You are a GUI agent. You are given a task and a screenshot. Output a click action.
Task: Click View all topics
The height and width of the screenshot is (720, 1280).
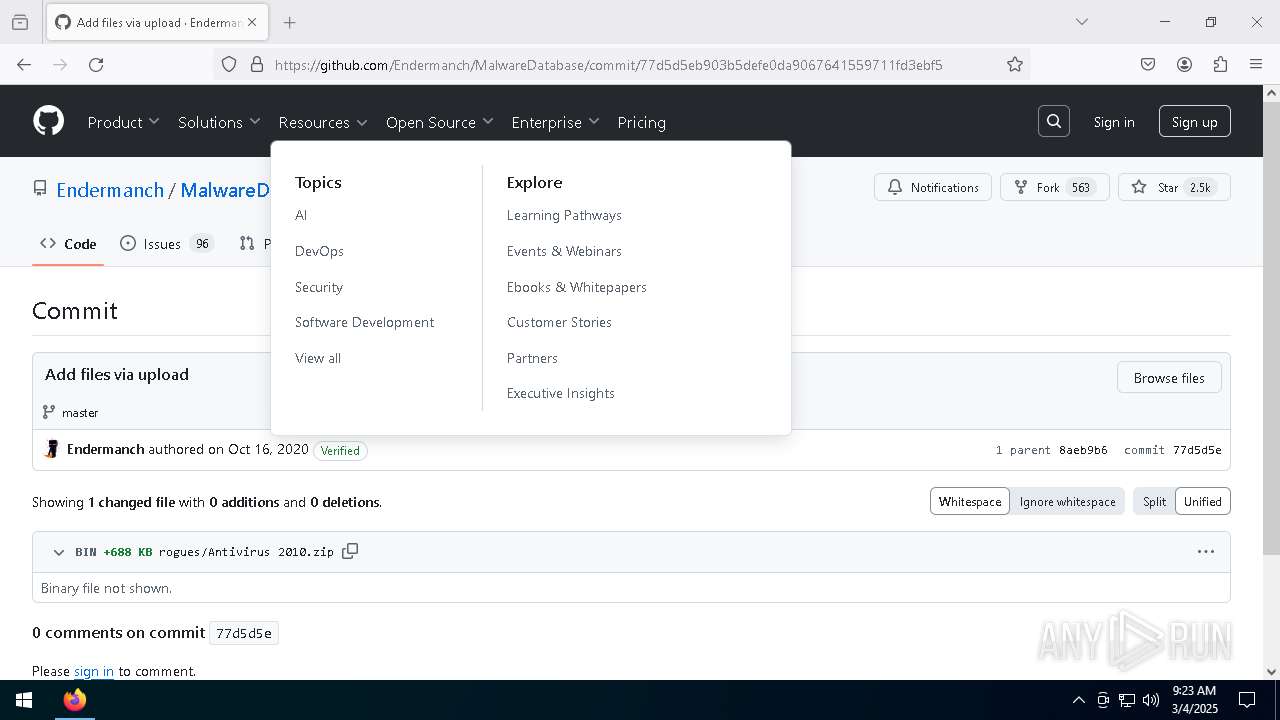coord(318,358)
